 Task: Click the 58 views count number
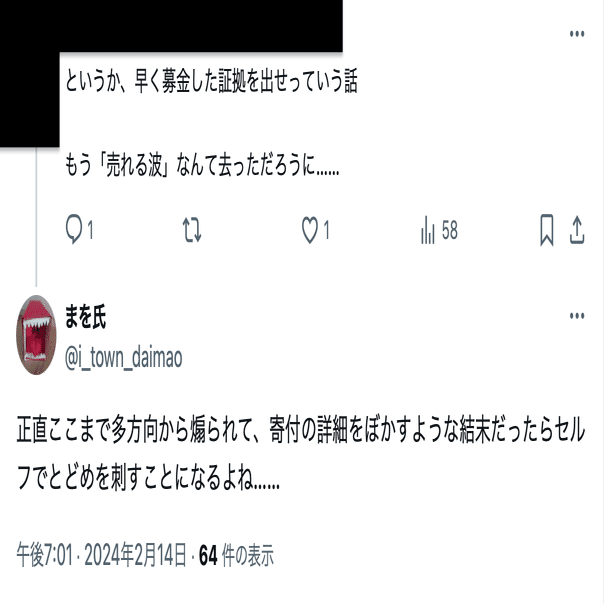450,230
